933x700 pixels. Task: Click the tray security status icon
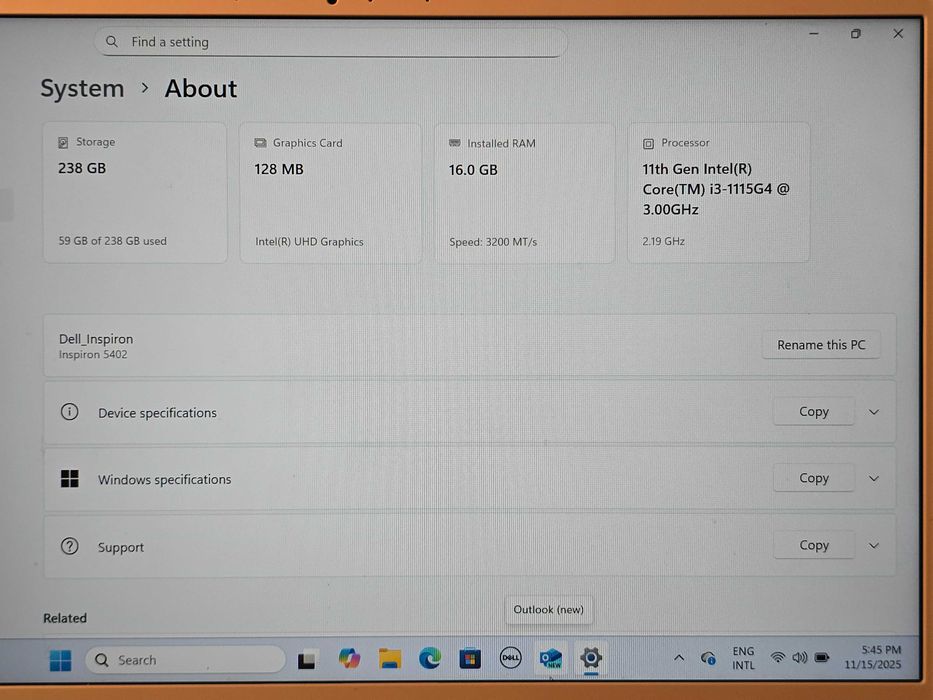pos(707,658)
